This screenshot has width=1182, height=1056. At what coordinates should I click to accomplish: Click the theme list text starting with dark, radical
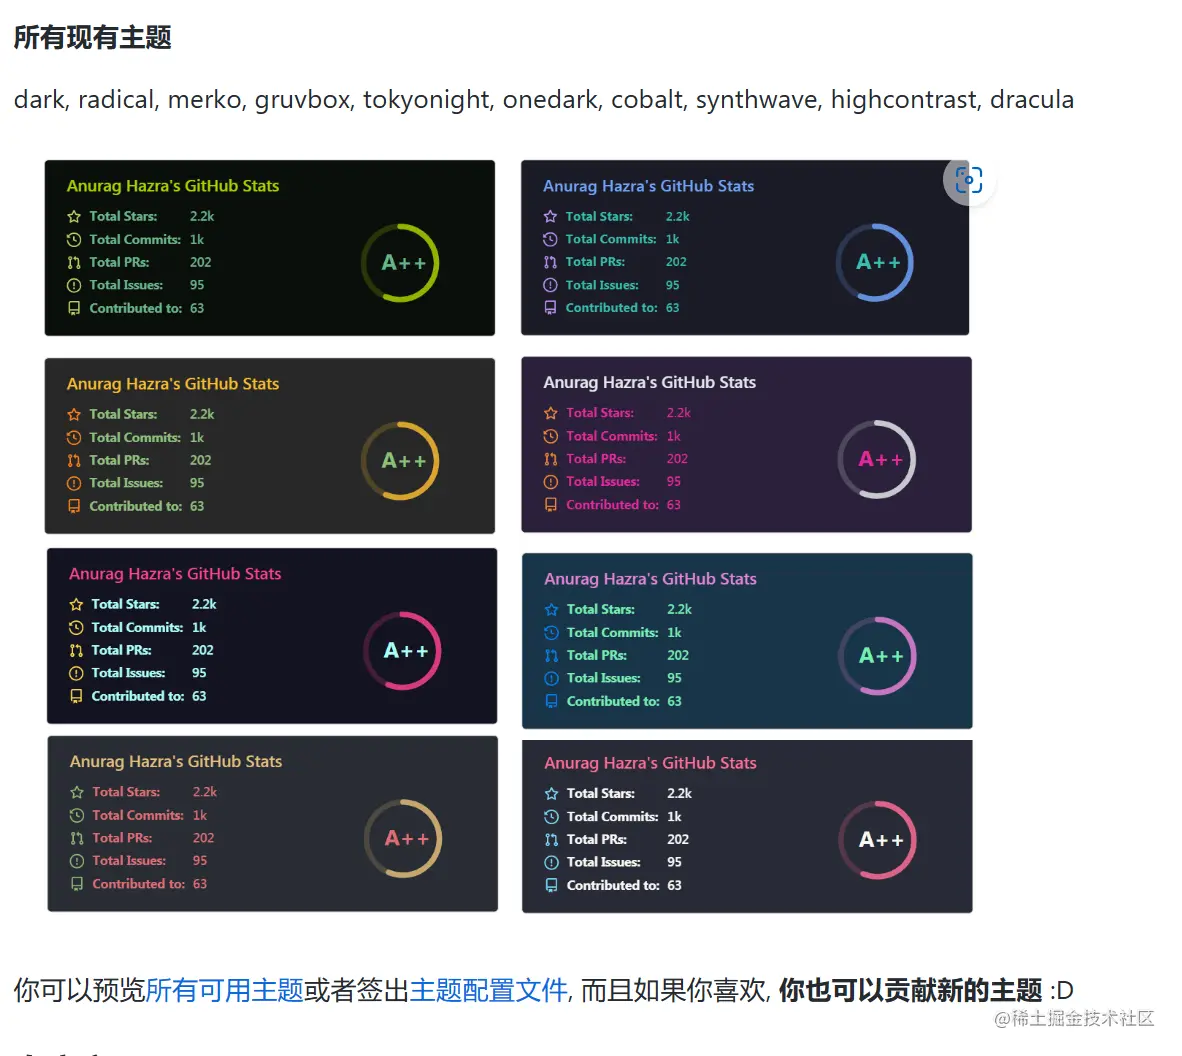point(544,99)
